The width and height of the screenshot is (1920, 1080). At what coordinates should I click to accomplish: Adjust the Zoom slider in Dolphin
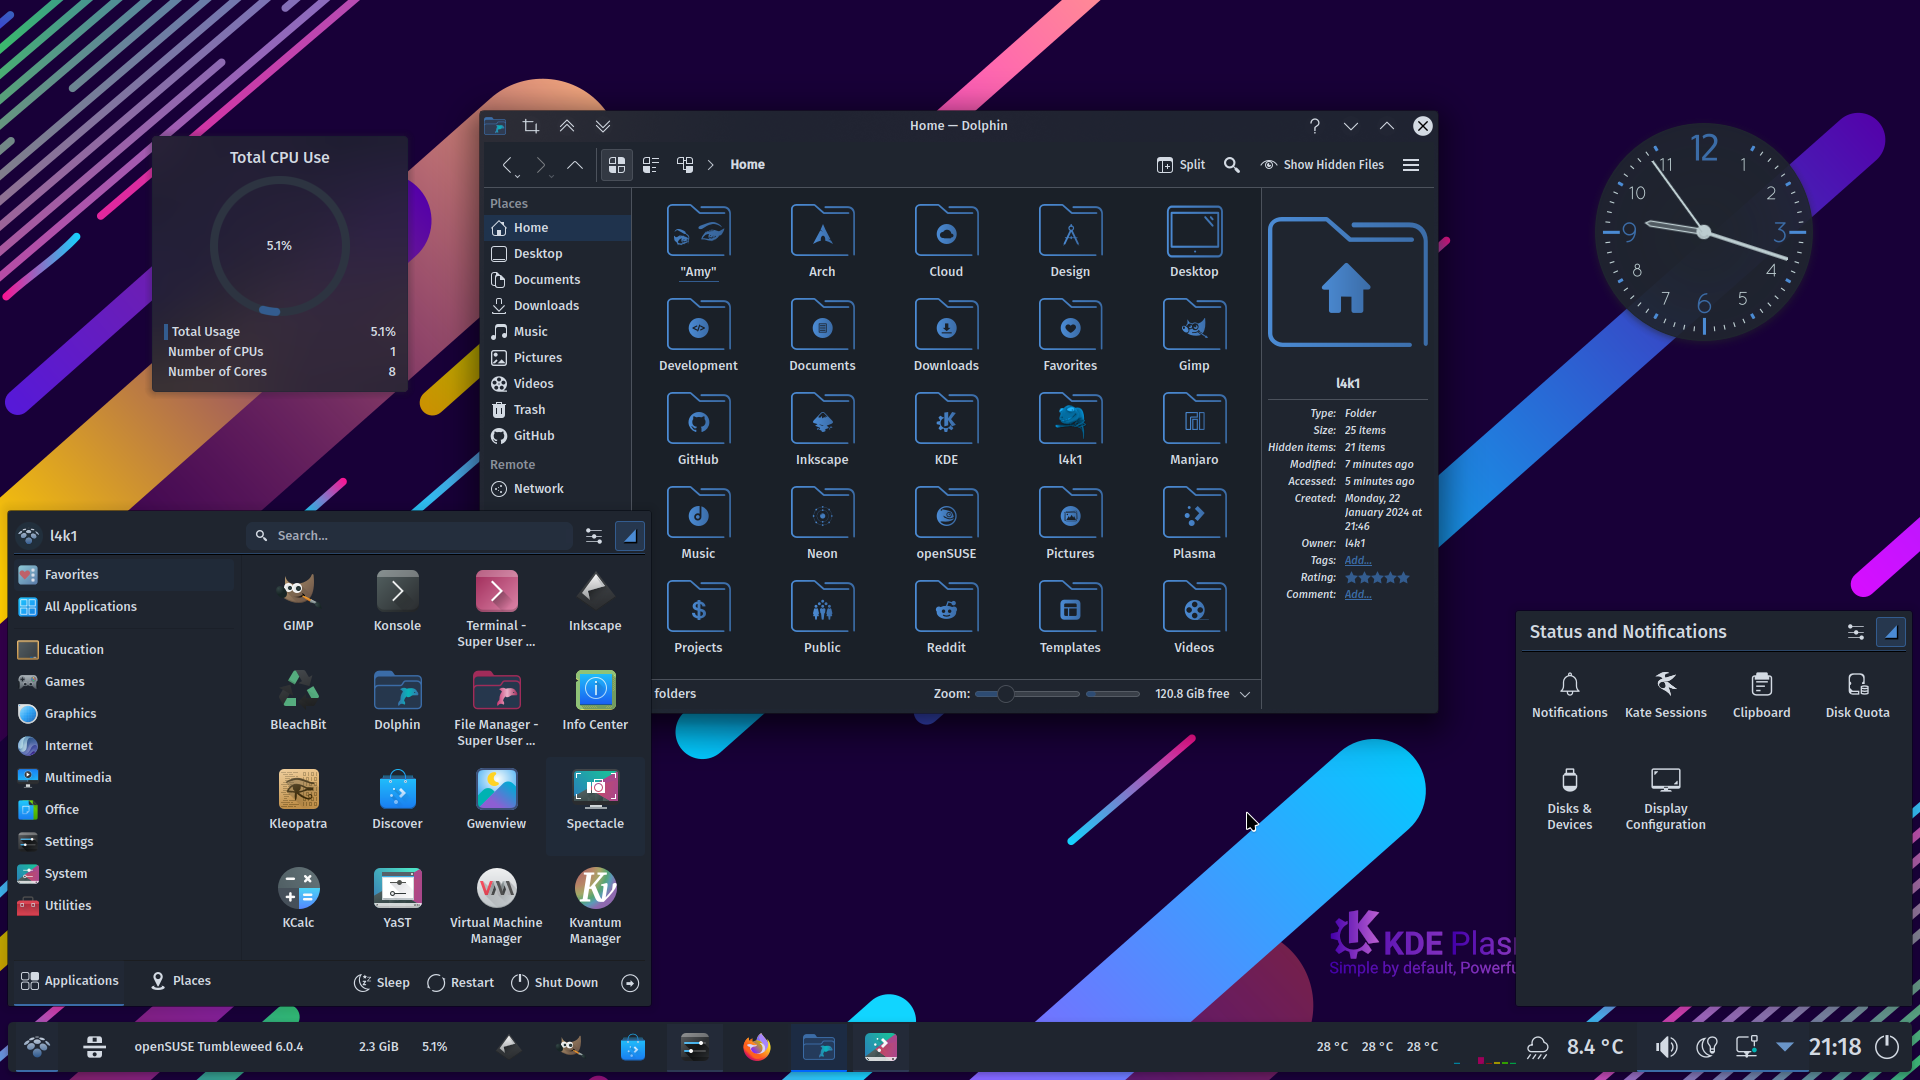pos(1027,694)
